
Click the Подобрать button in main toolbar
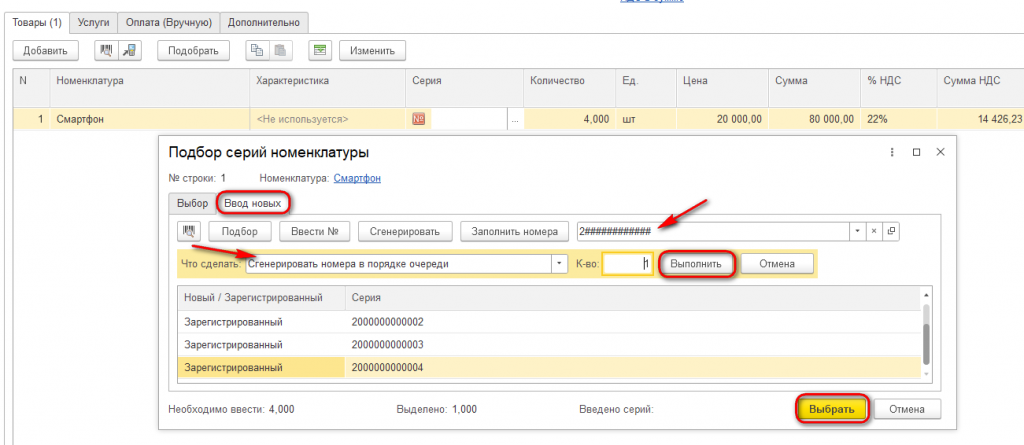pos(193,50)
